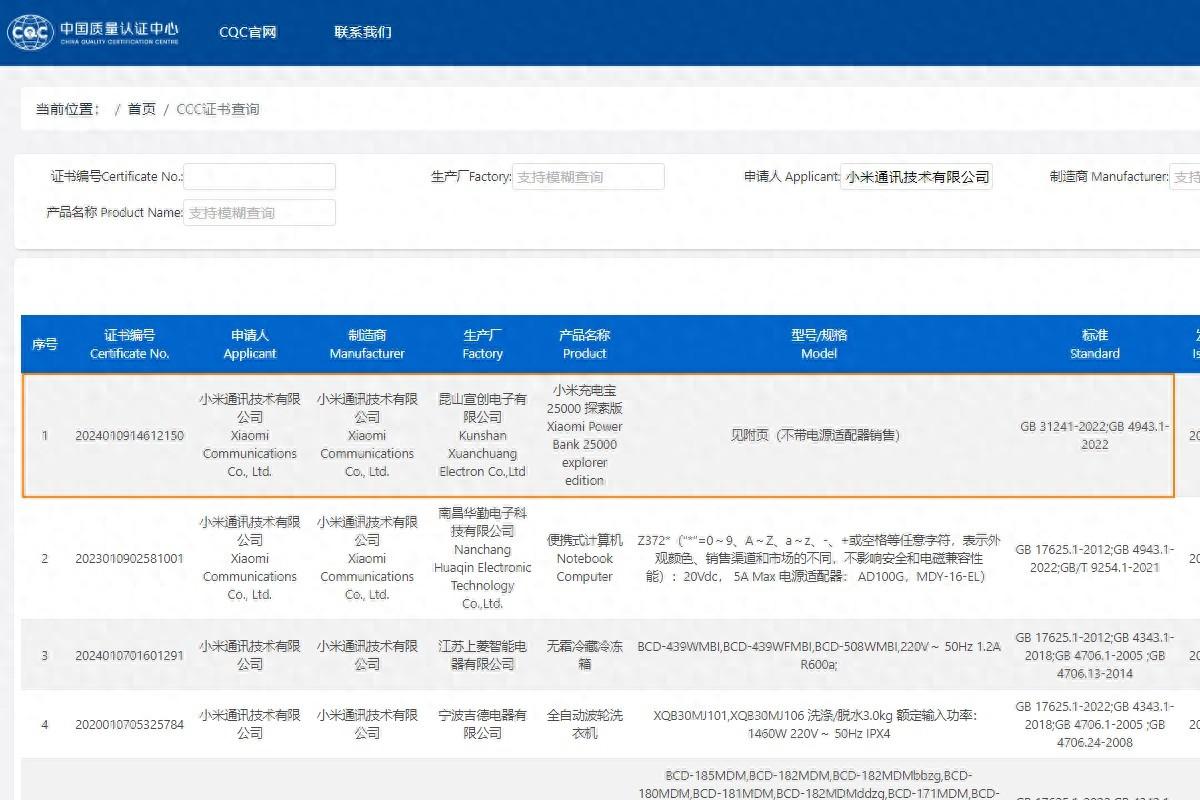1200x800 pixels.
Task: Click the 产品名称 Product Name search box
Action: coord(259,212)
